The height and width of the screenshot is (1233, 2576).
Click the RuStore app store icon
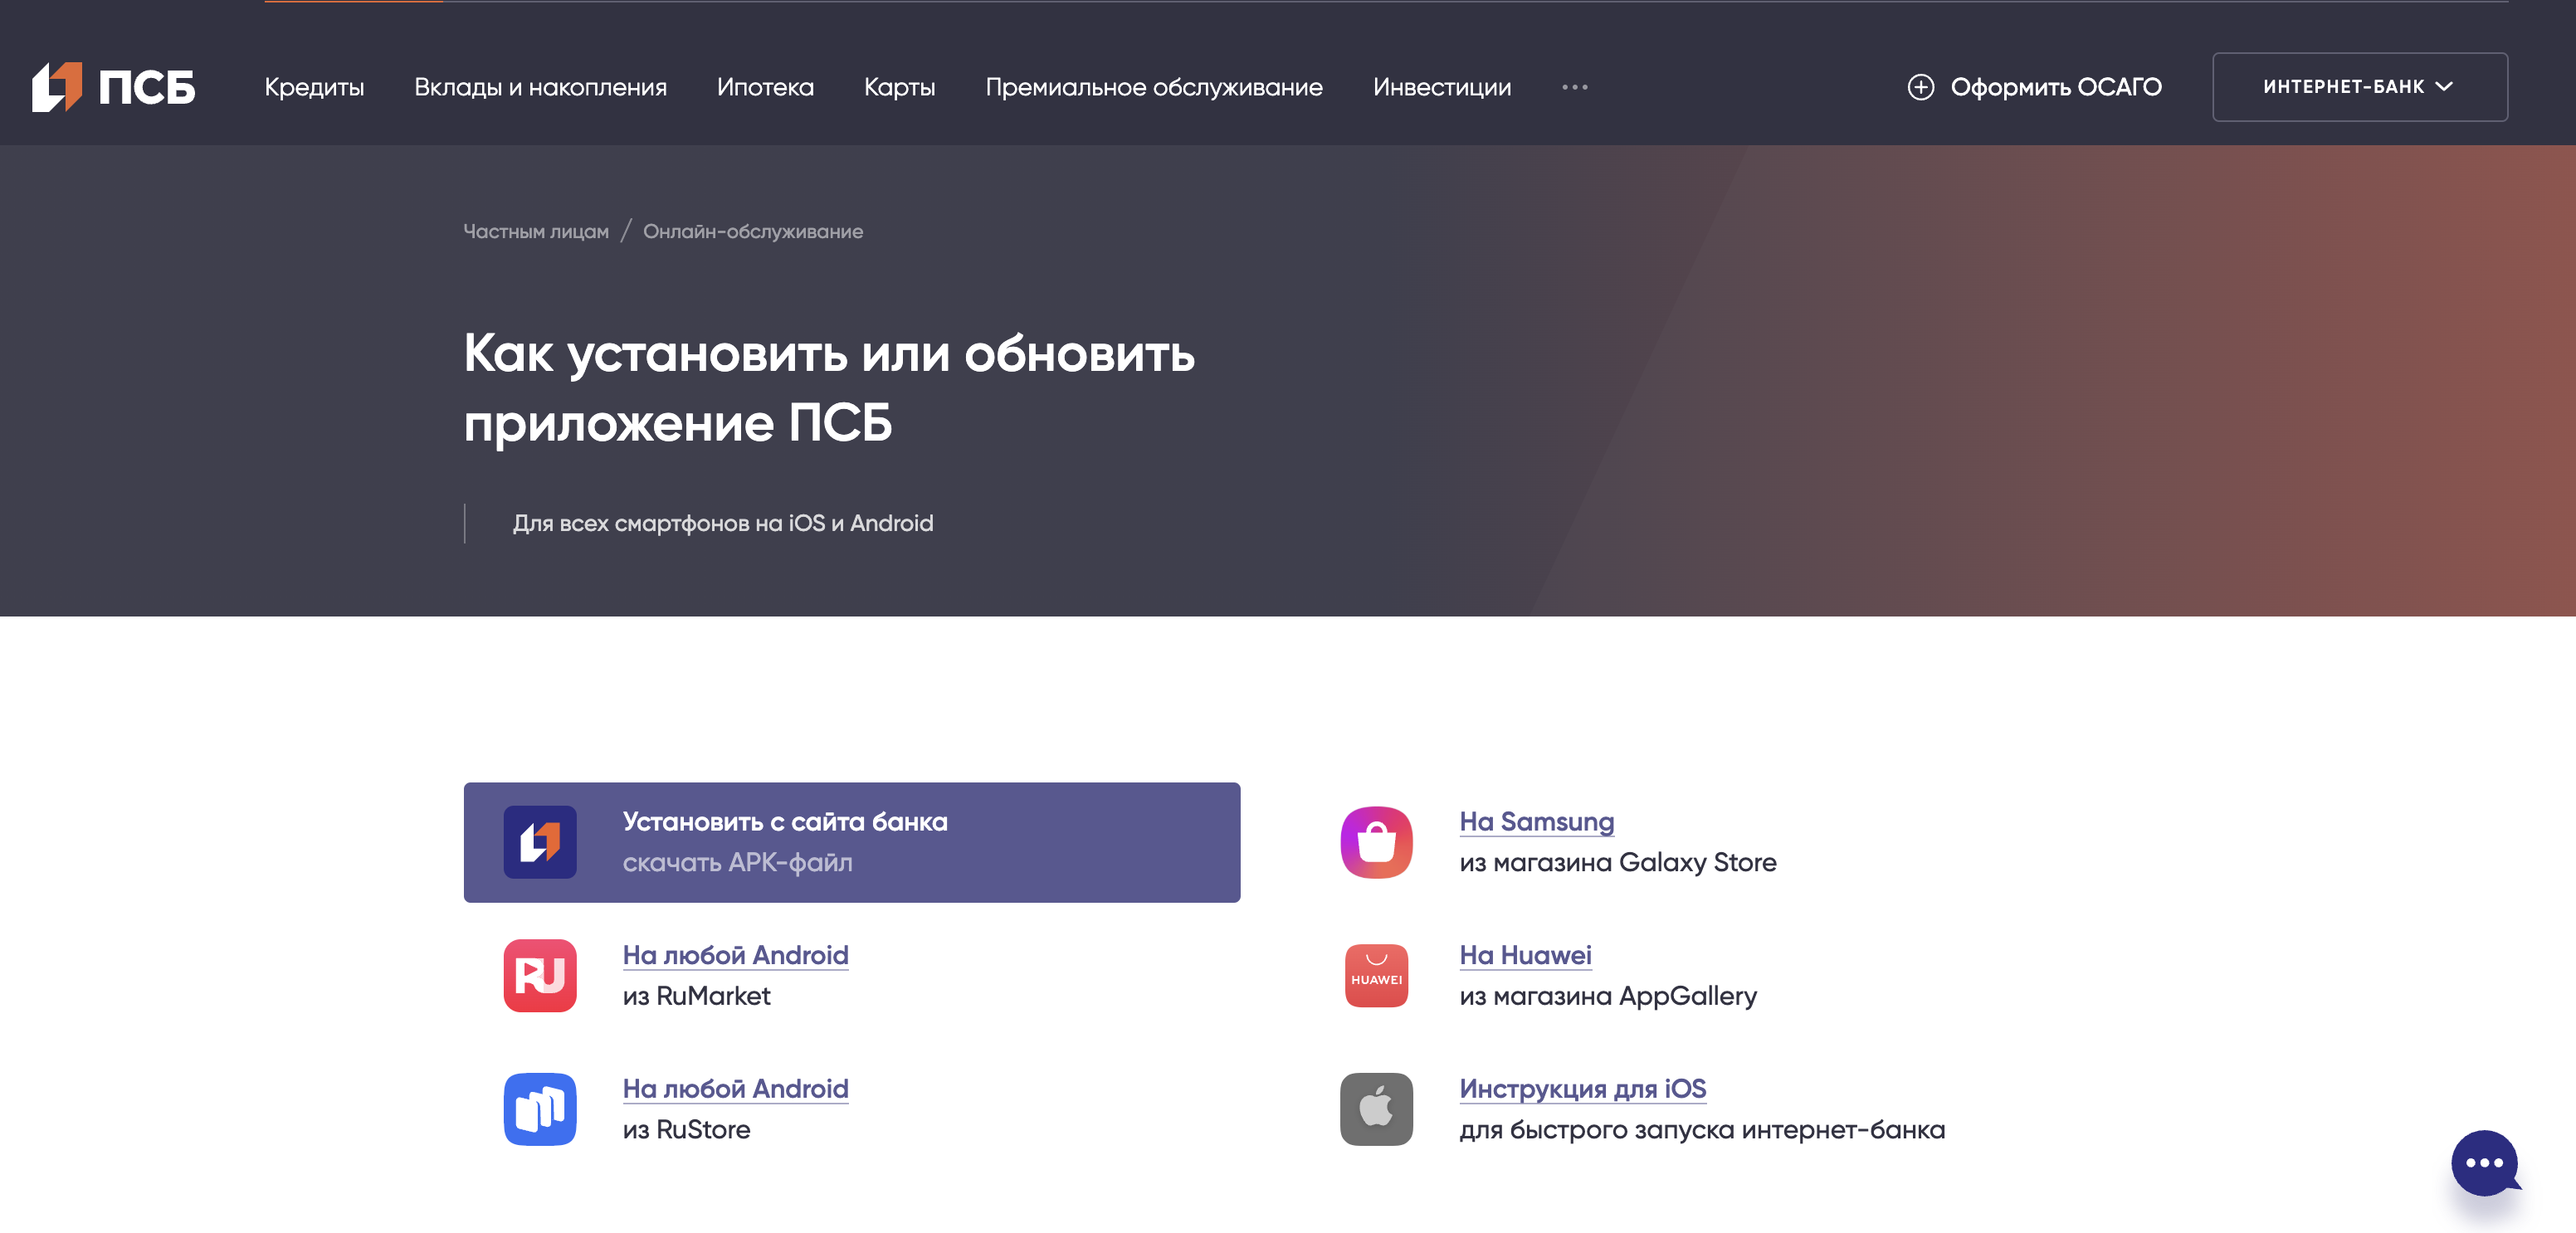pos(540,1109)
